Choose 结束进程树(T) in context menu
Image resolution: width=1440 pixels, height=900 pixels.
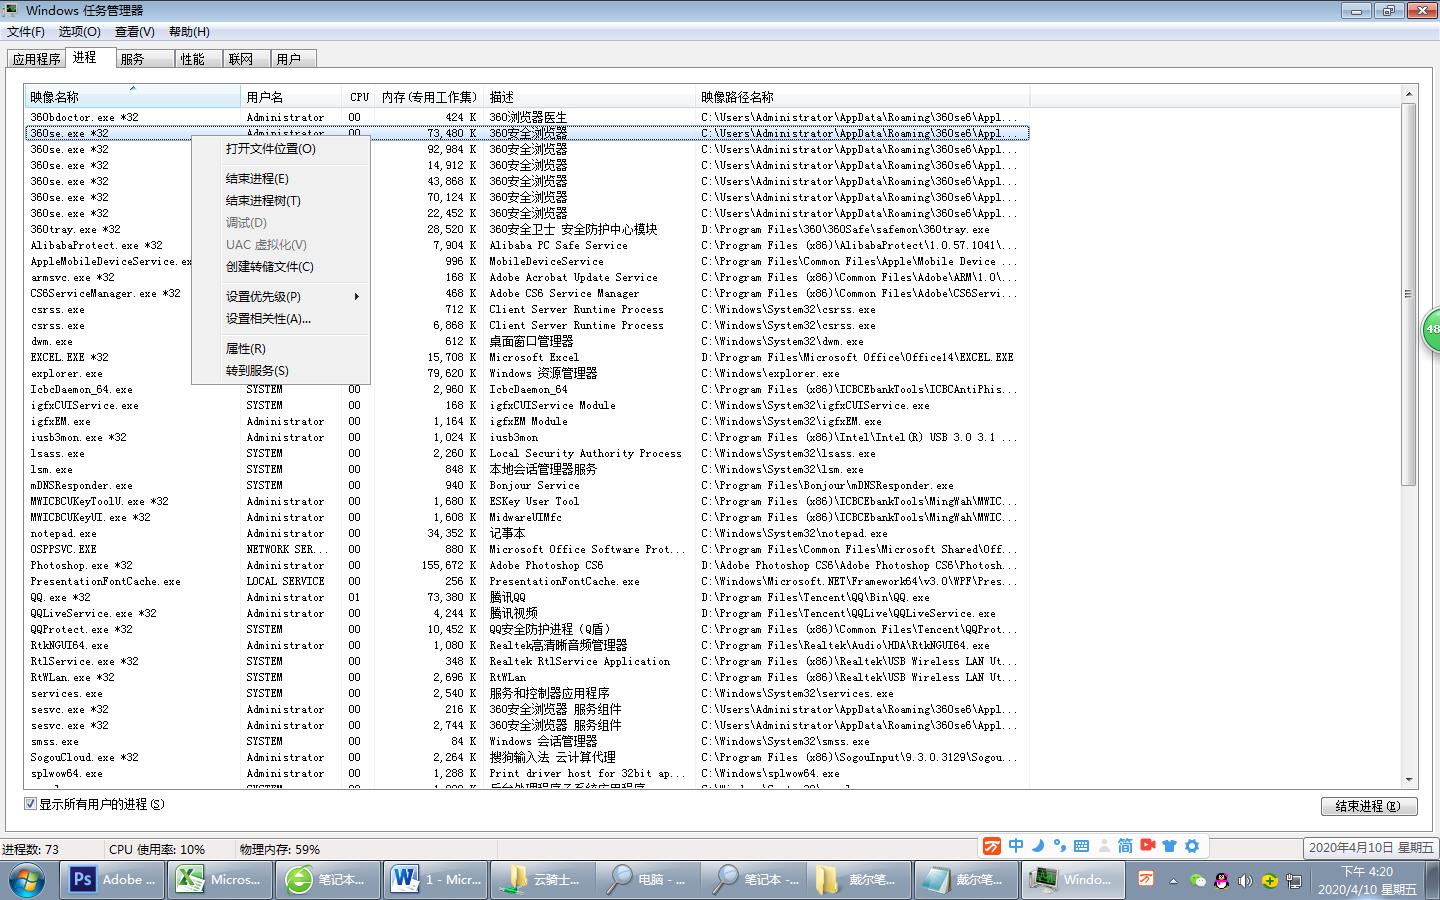click(x=281, y=201)
